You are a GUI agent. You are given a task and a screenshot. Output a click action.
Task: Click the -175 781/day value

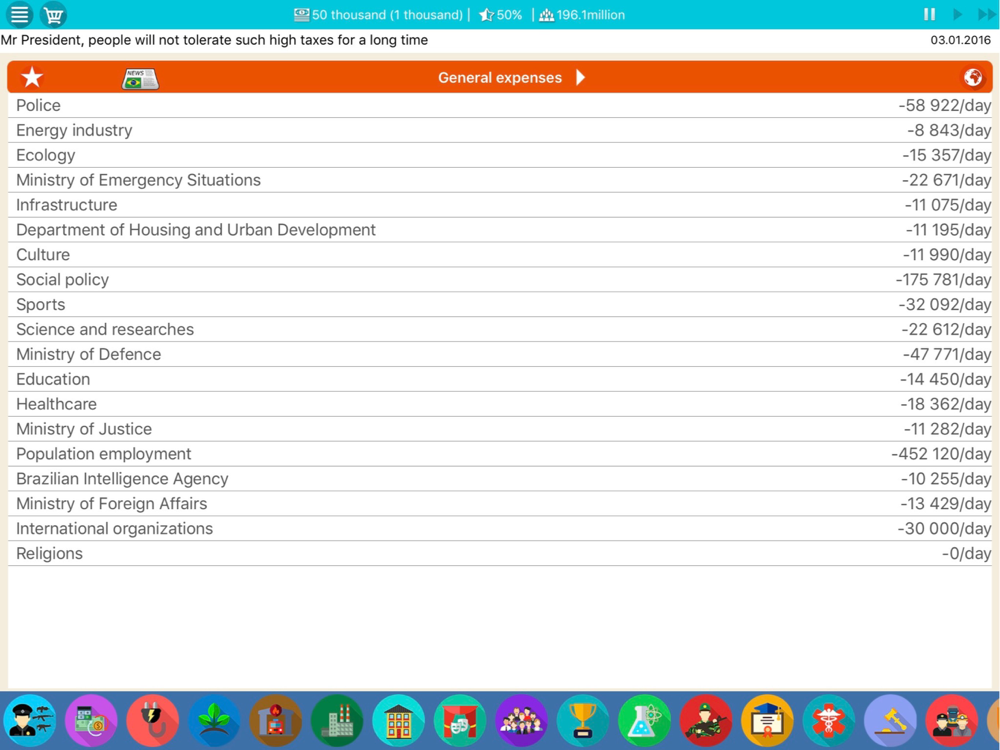(943, 279)
